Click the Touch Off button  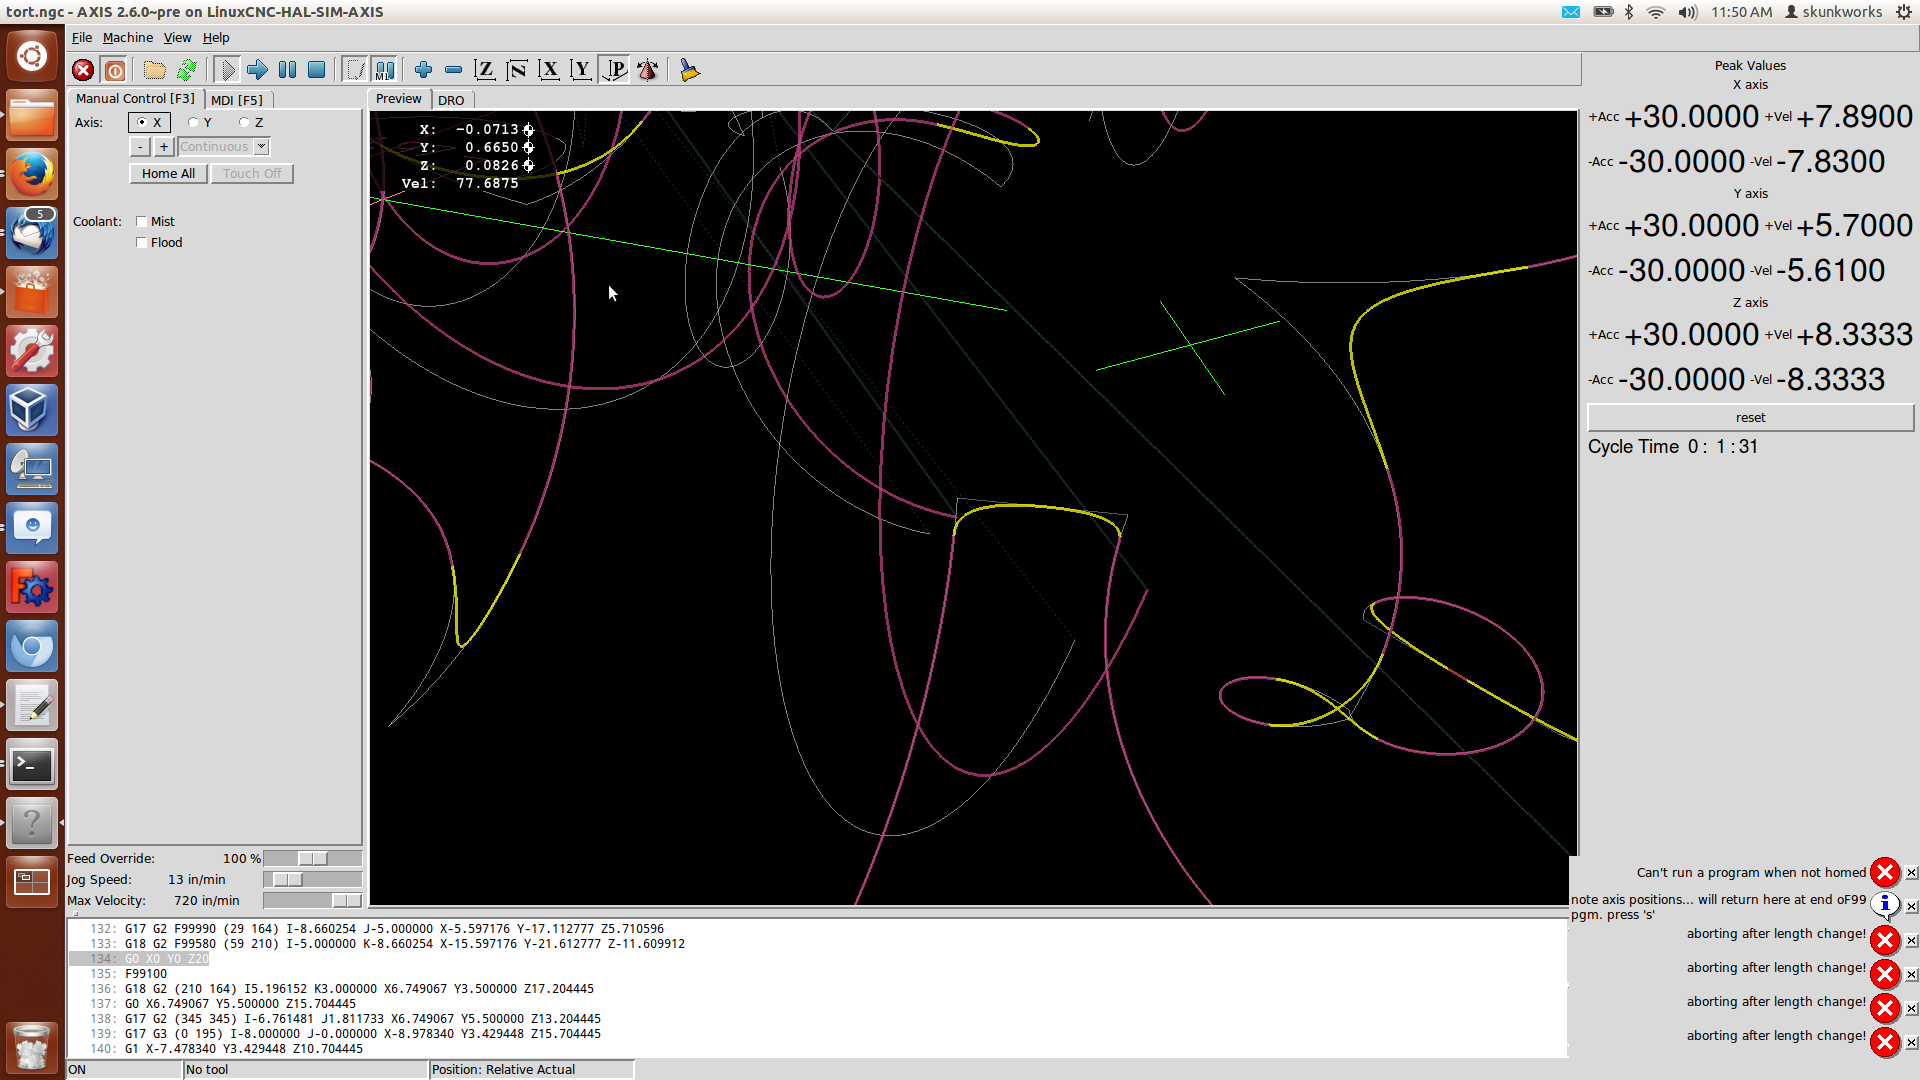coord(252,174)
